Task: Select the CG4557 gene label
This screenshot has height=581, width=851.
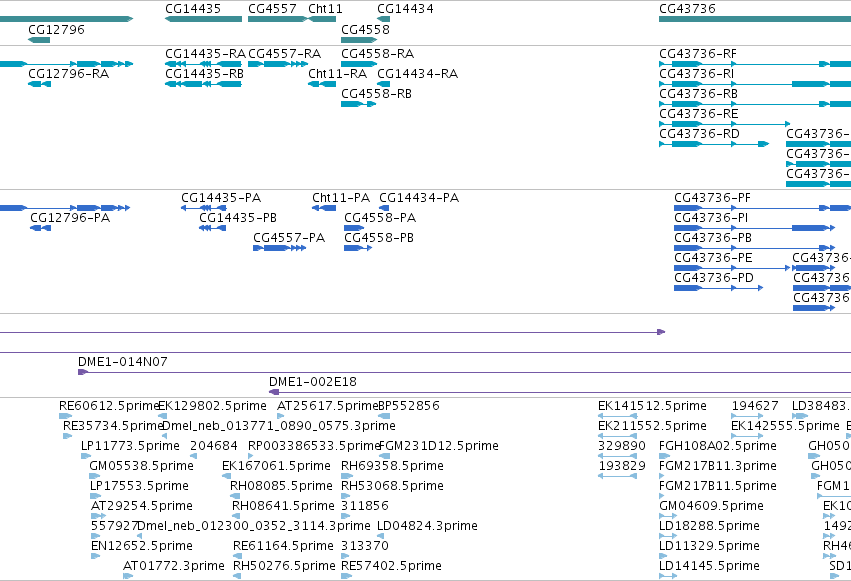Action: tap(272, 9)
